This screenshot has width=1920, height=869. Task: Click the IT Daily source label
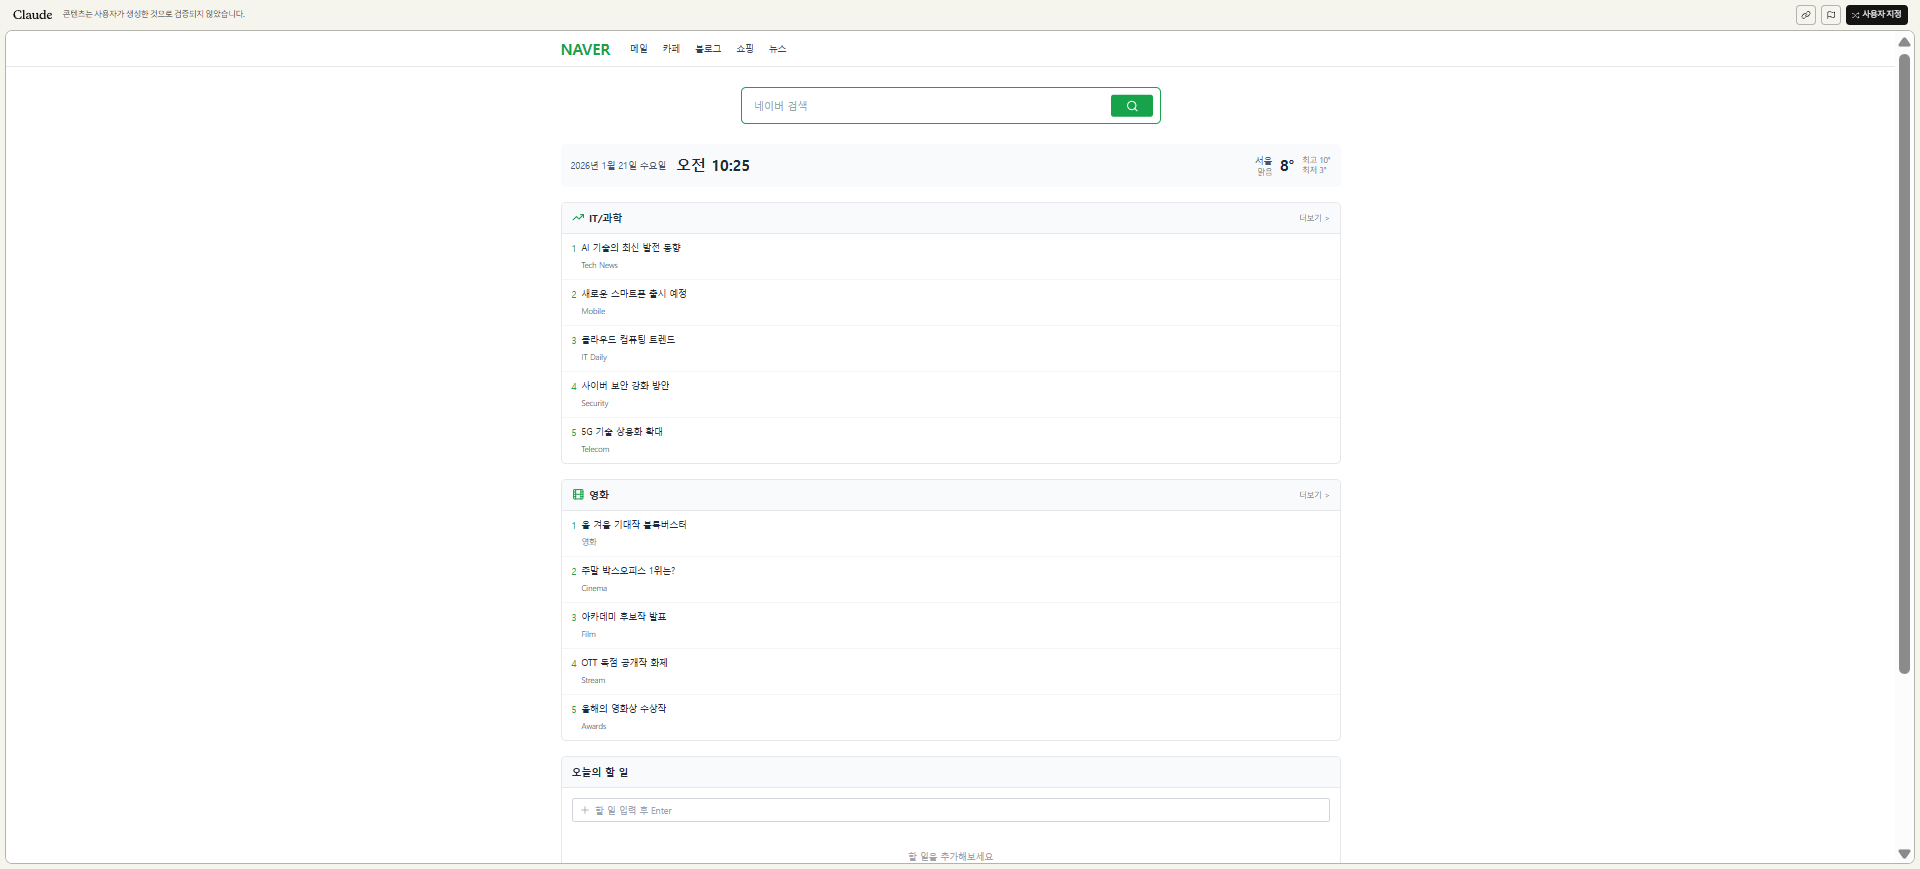click(594, 358)
